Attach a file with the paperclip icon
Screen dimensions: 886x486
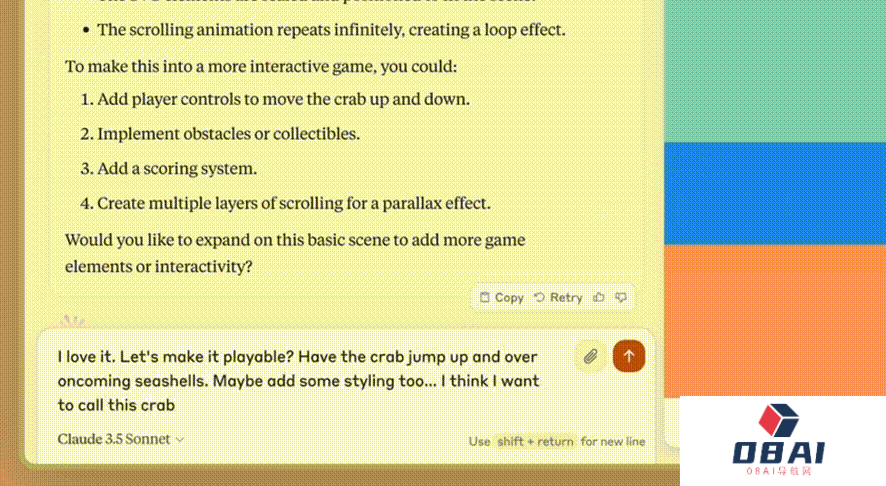591,355
